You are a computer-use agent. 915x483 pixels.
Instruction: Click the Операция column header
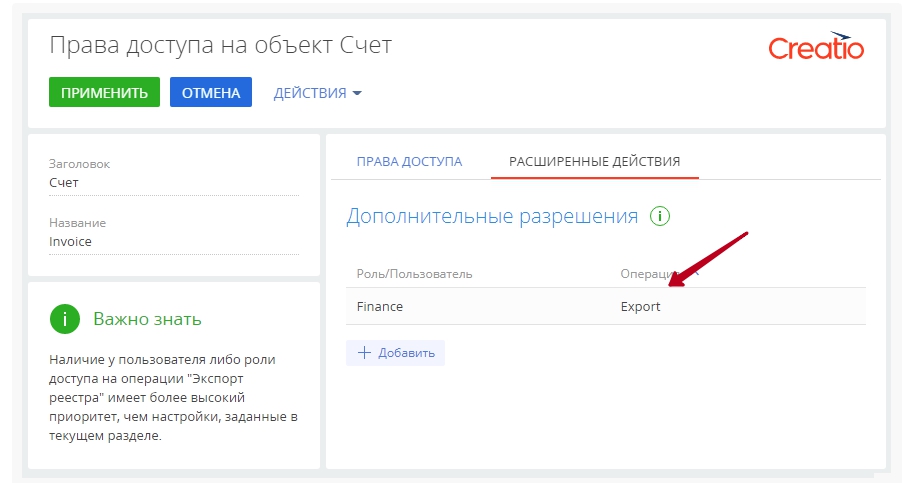tap(648, 273)
